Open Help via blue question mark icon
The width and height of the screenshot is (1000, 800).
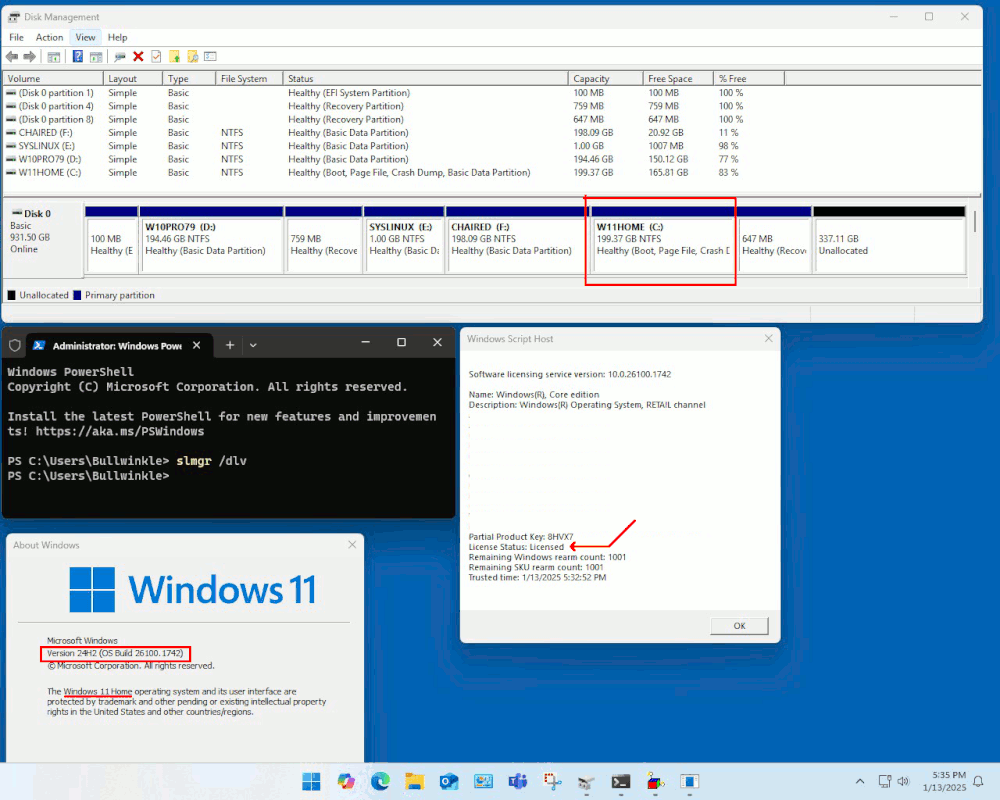point(77,57)
